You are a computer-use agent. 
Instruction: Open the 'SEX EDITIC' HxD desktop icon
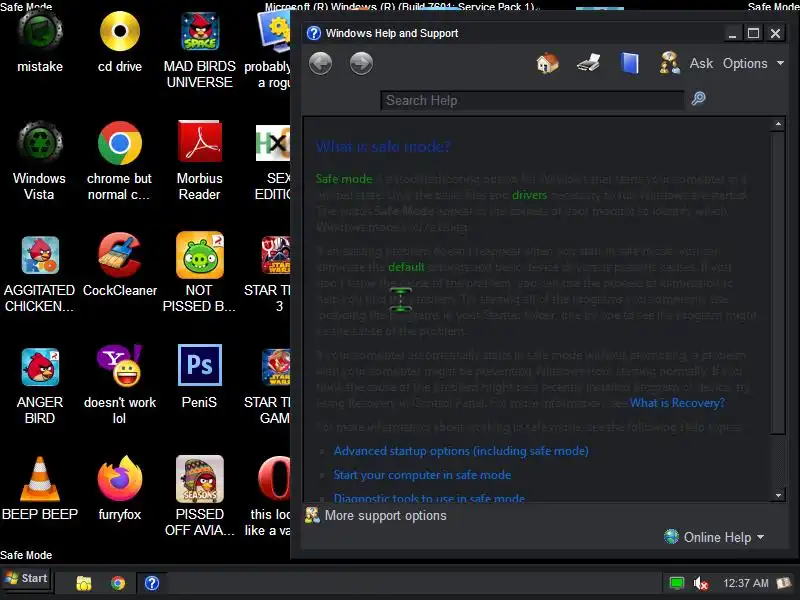273,161
